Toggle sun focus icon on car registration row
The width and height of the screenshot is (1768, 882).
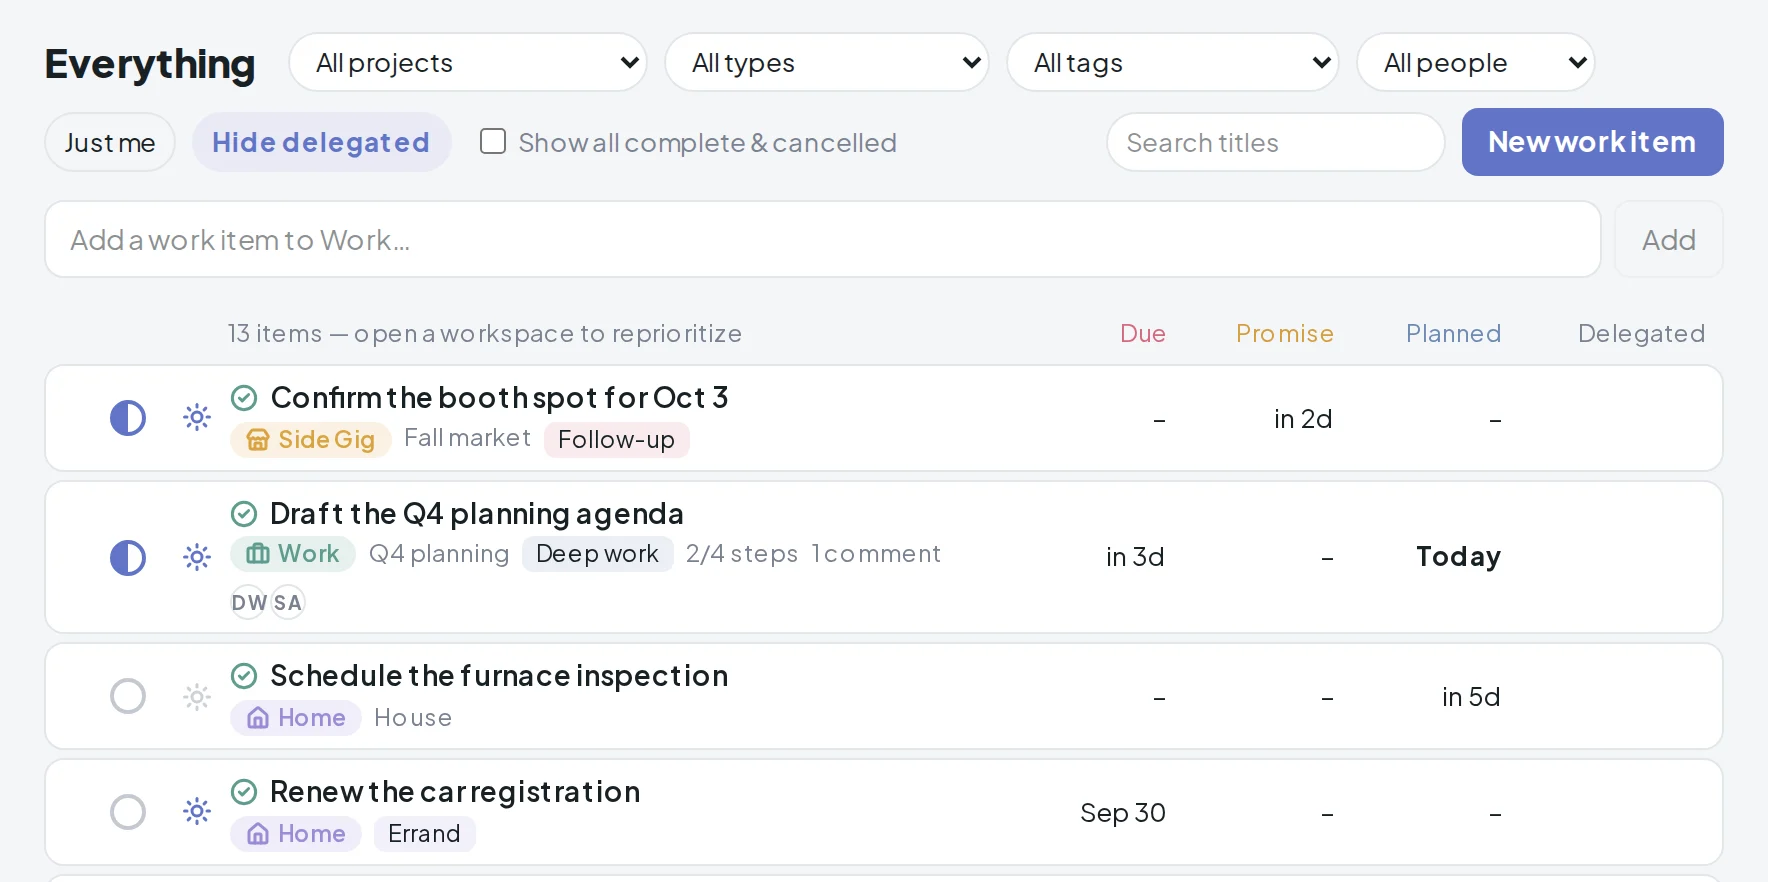(x=197, y=811)
